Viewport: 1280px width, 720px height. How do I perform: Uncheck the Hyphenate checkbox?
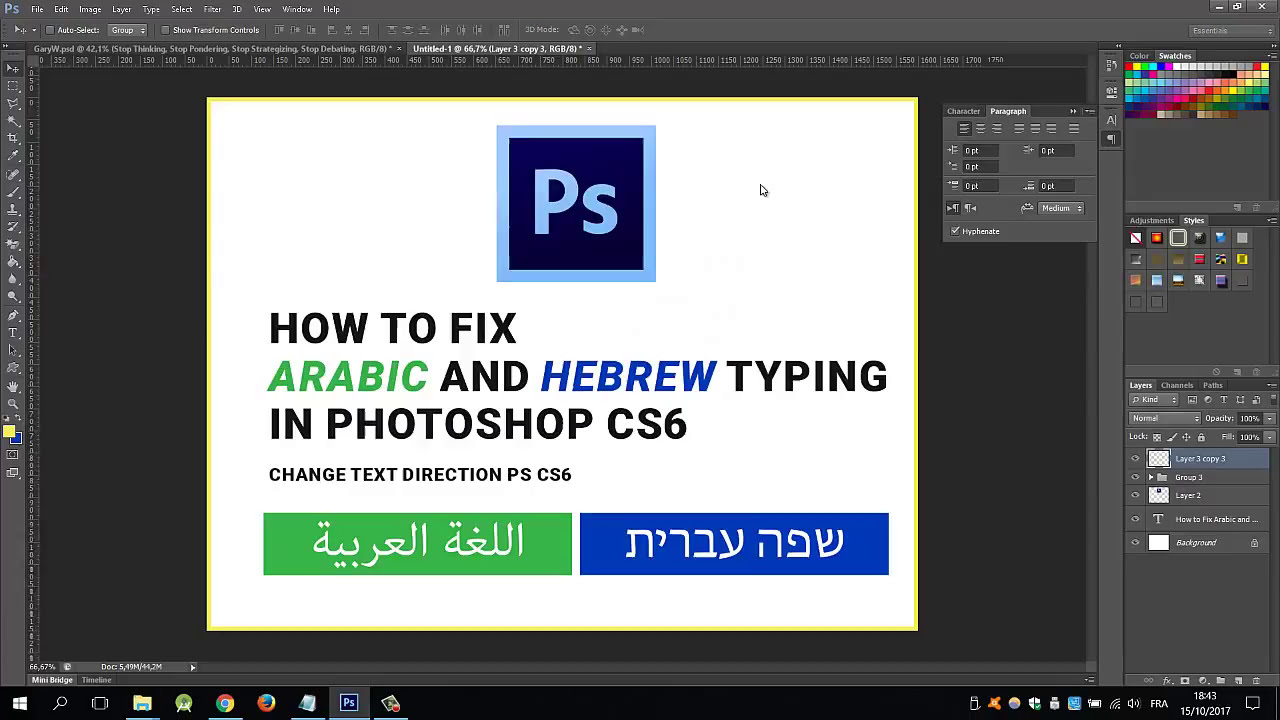tap(955, 231)
